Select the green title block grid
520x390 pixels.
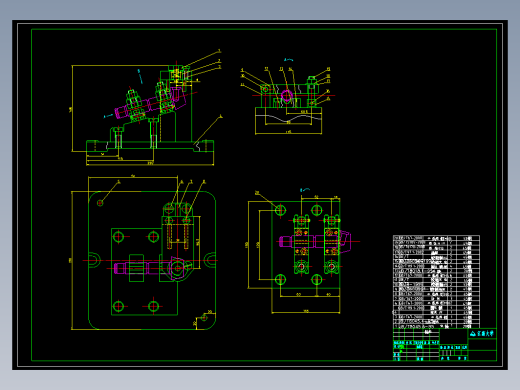(445, 344)
